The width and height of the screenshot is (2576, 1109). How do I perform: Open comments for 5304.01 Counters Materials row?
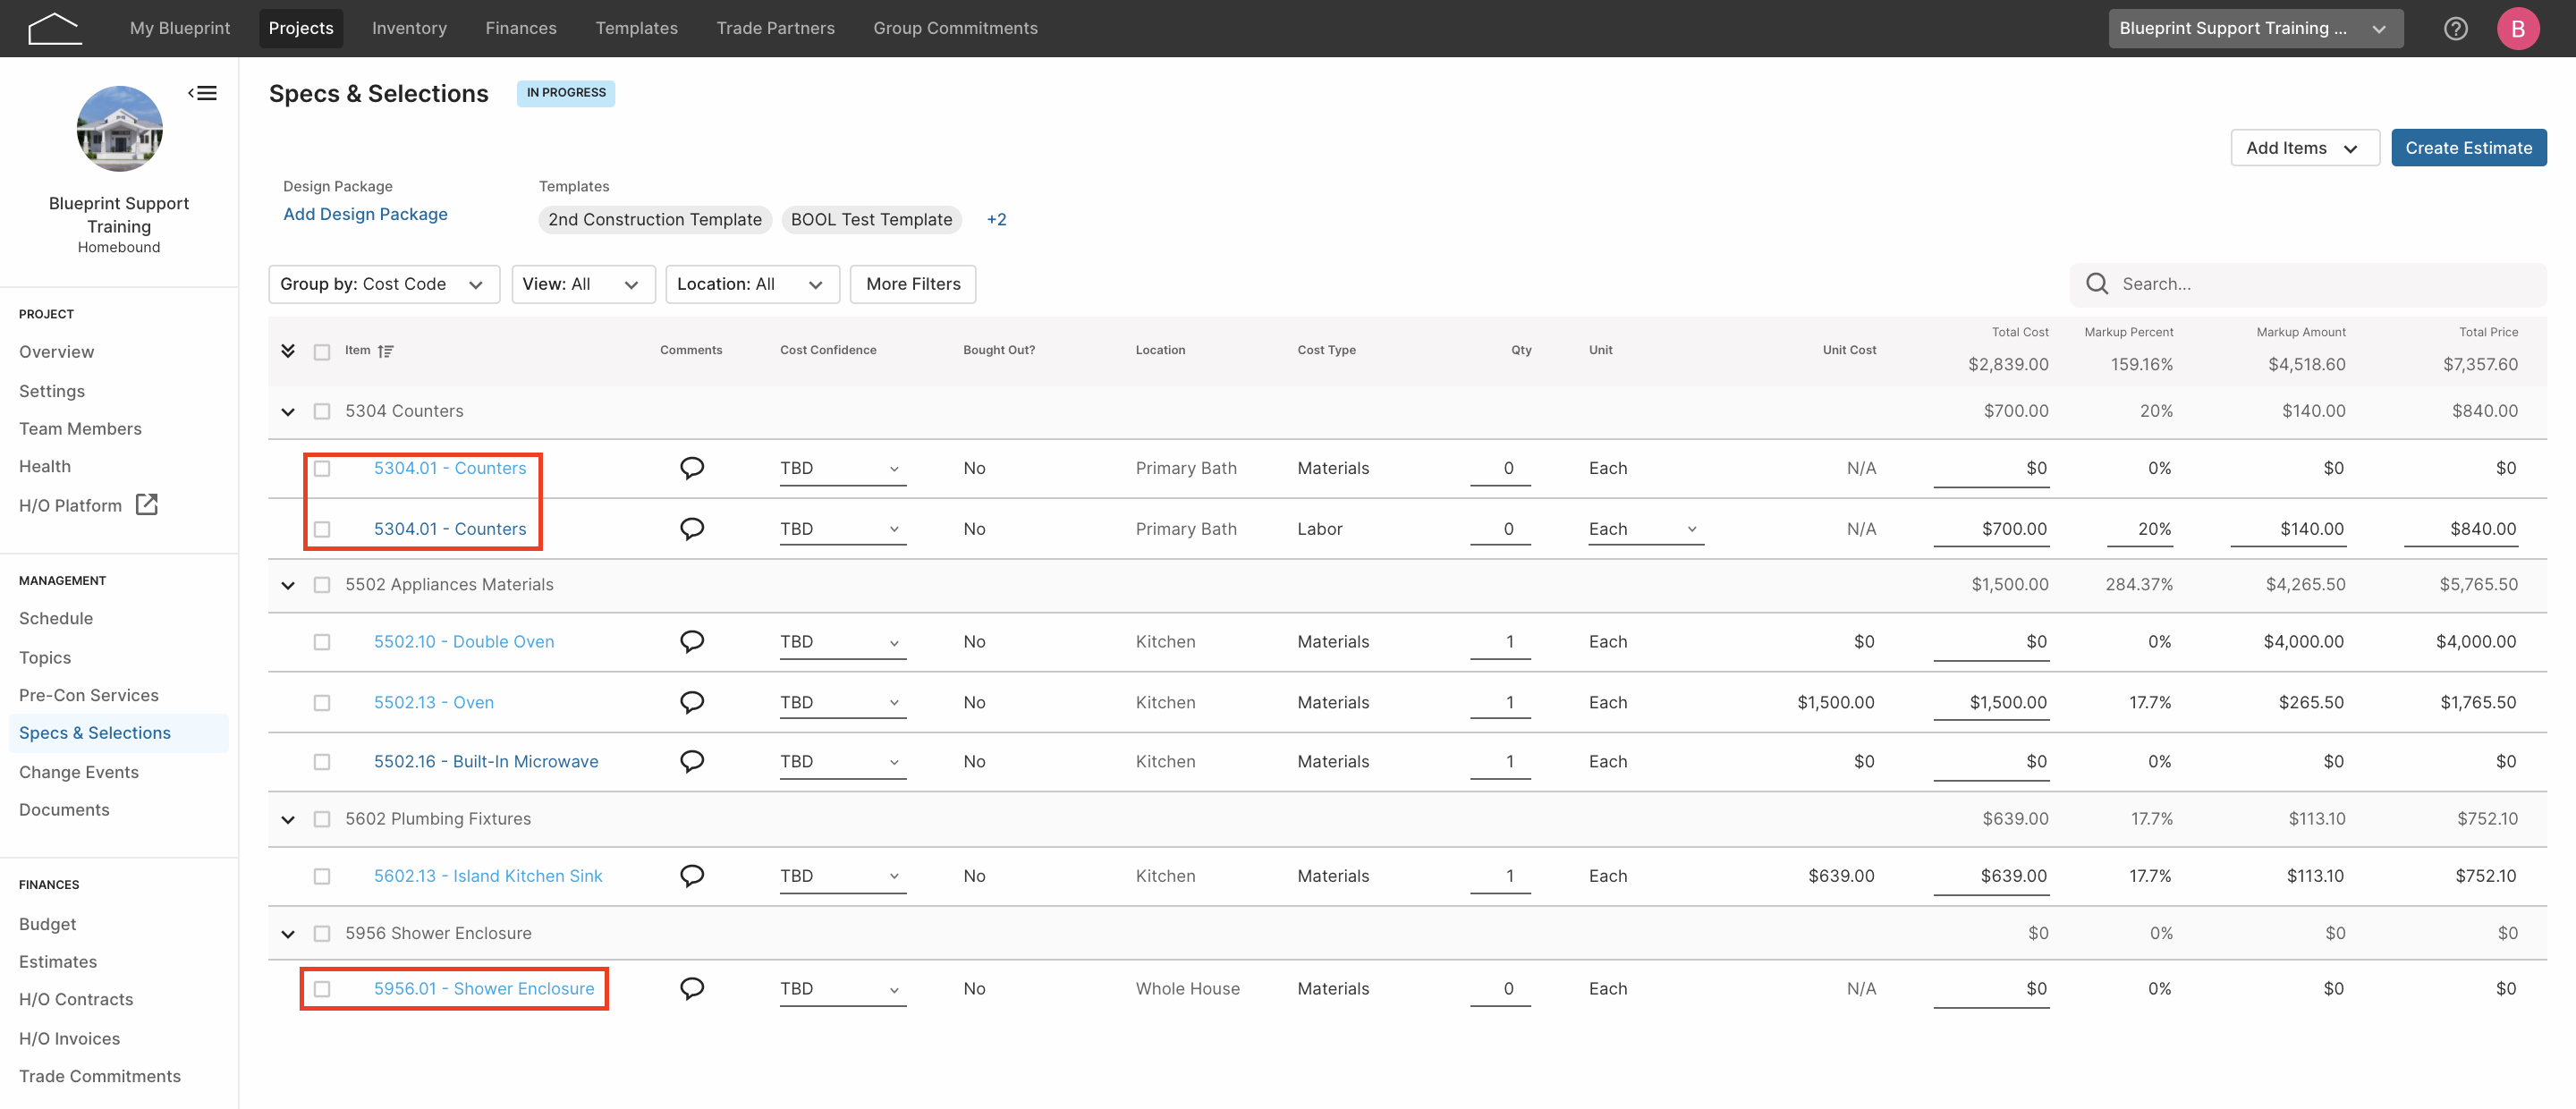click(692, 468)
